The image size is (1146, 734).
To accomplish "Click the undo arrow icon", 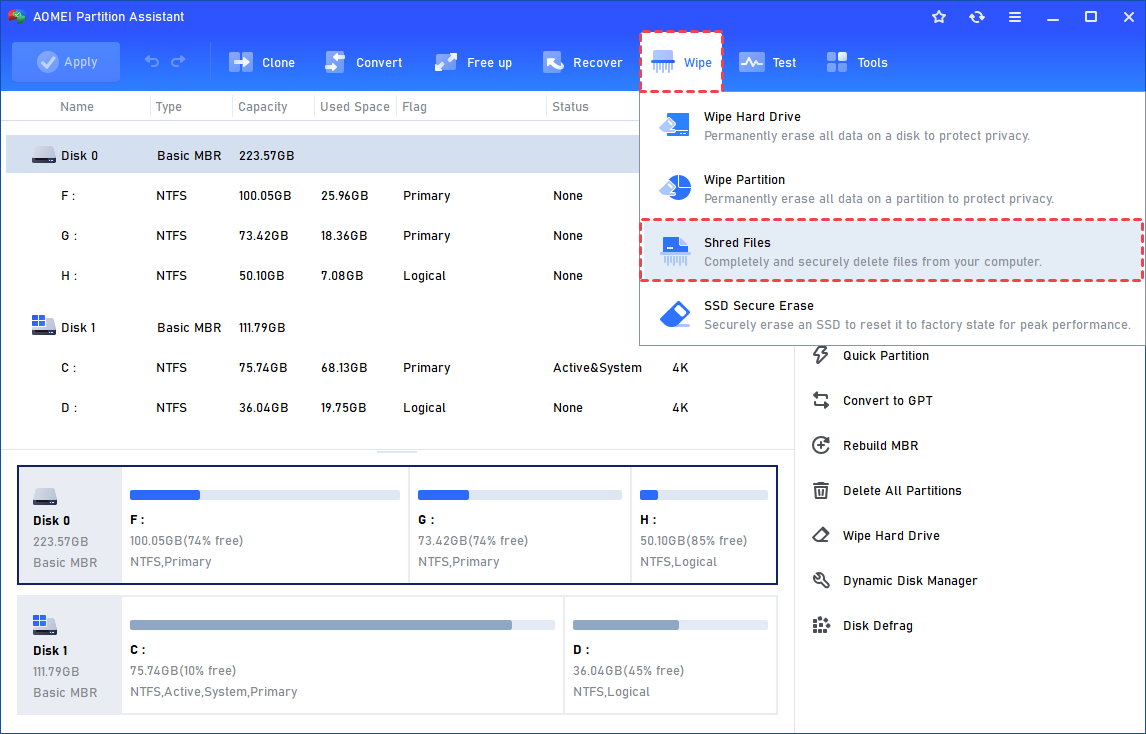I will [x=152, y=62].
